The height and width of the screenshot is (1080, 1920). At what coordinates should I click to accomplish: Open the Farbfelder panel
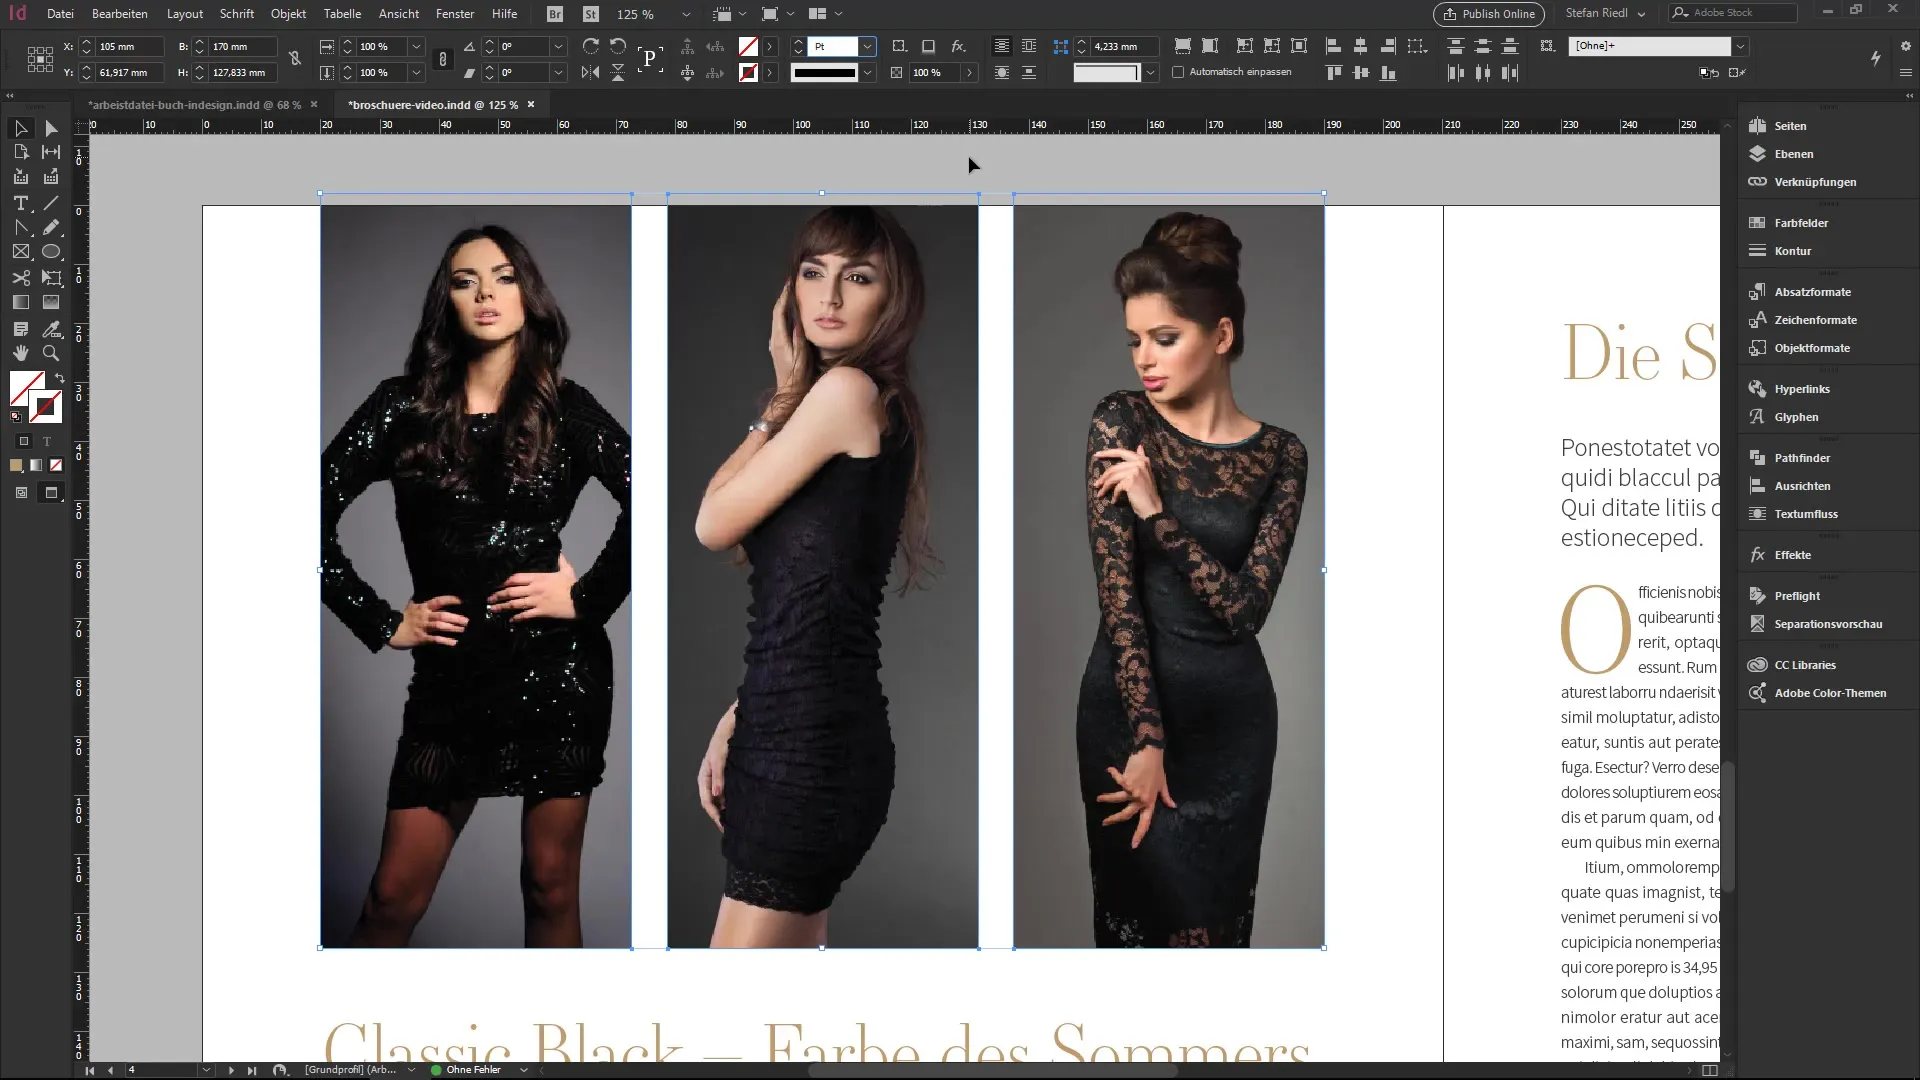coord(1801,223)
